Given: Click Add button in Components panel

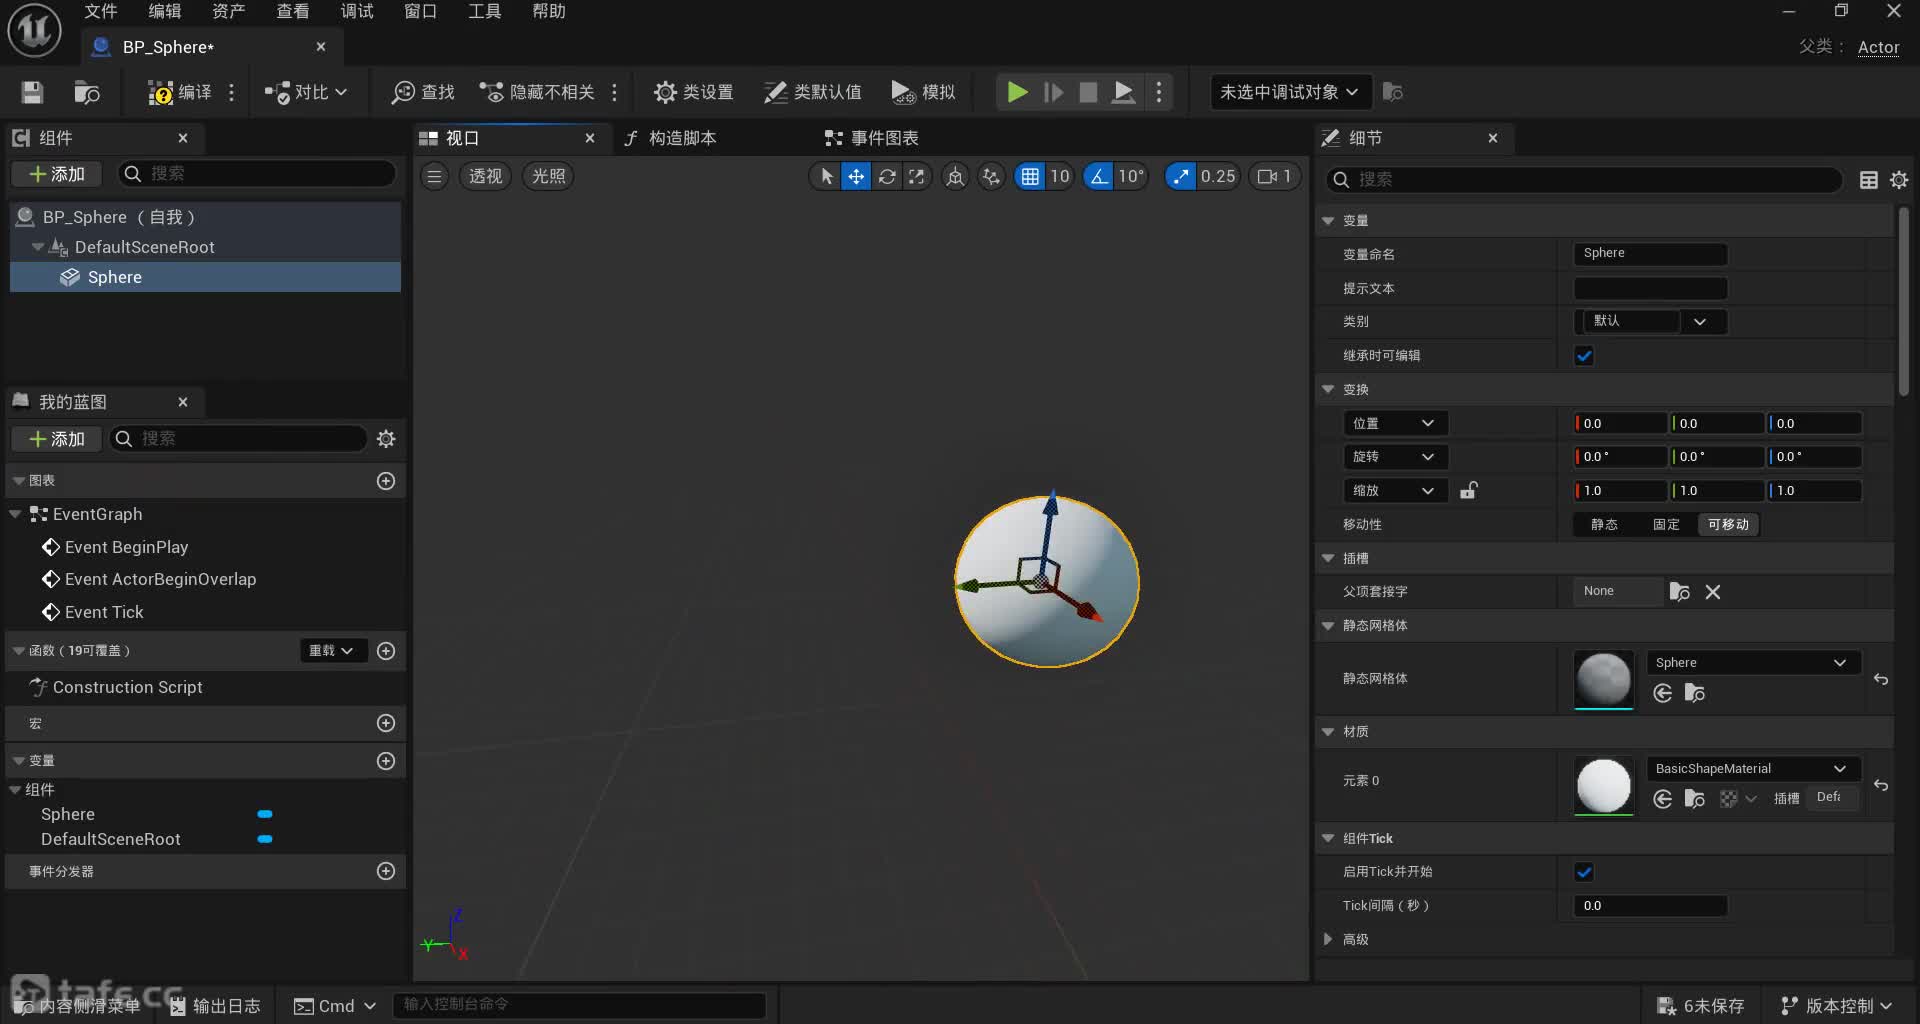Looking at the screenshot, I should coord(56,174).
